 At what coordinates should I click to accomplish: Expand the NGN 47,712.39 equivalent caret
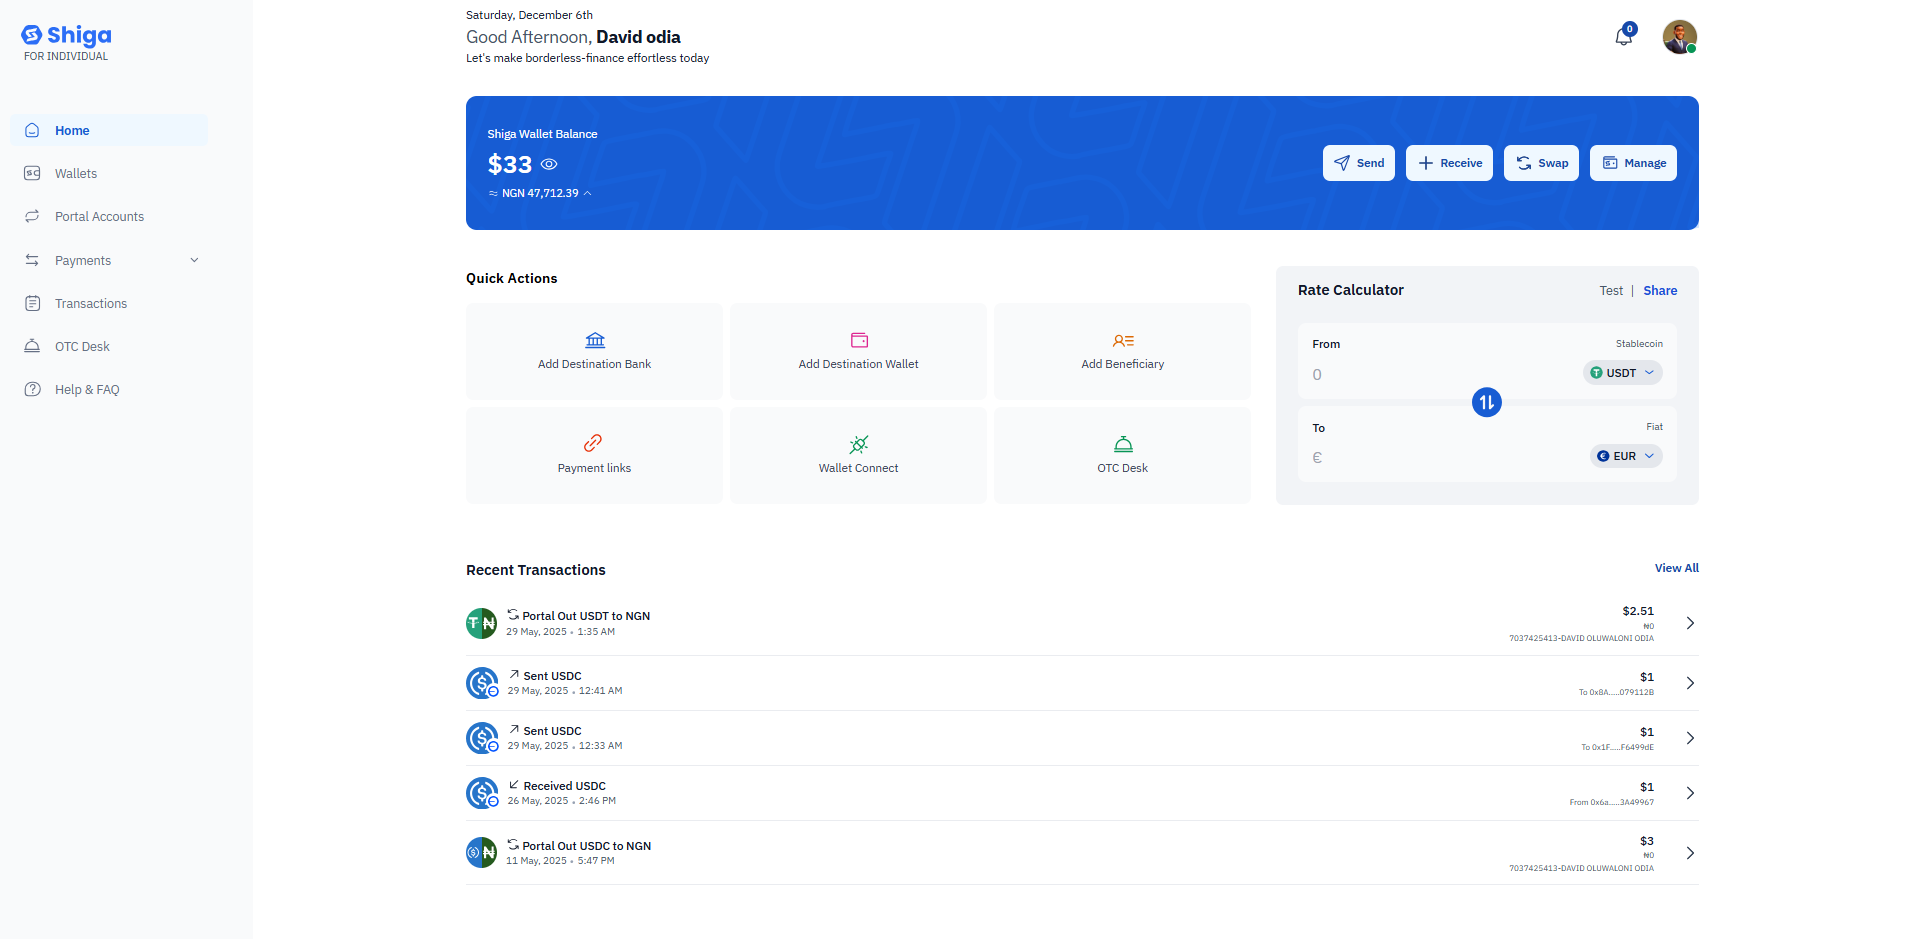[588, 193]
